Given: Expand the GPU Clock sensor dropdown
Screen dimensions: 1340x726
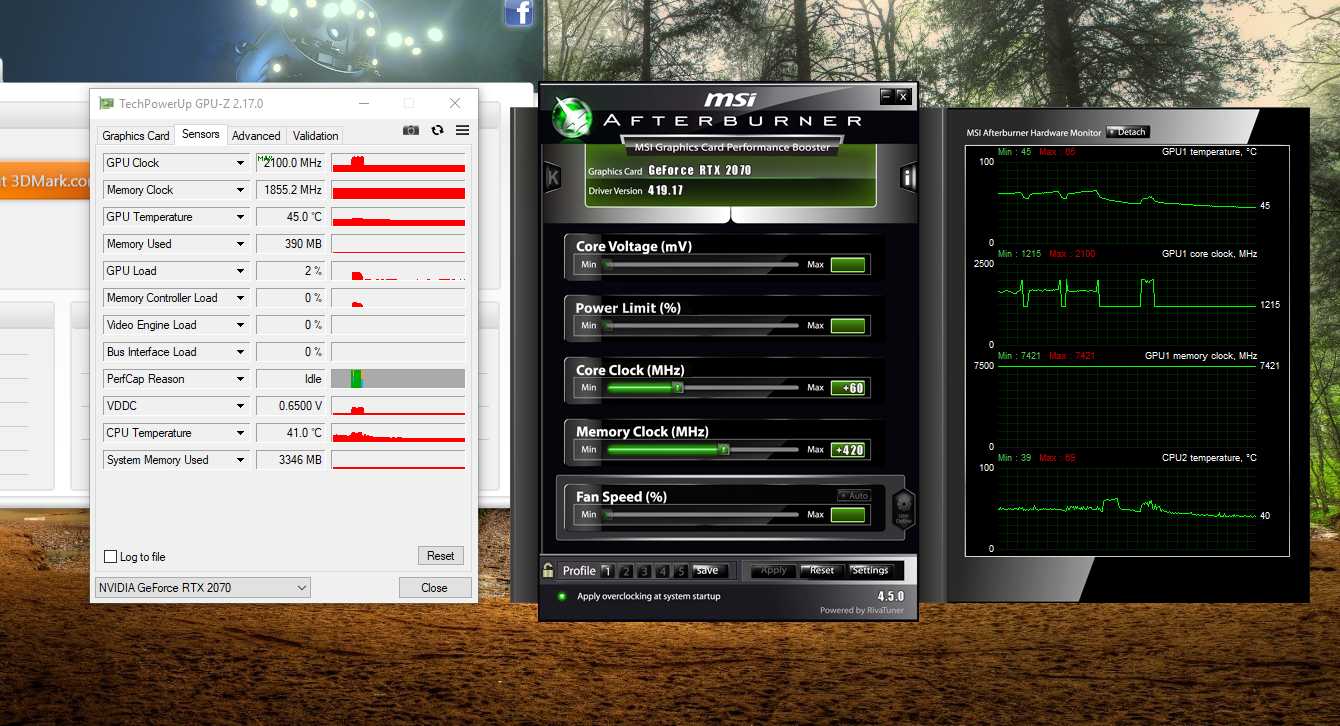Looking at the screenshot, I should click(240, 163).
